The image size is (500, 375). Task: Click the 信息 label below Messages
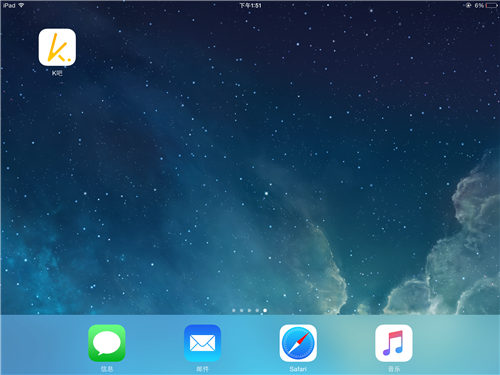(107, 369)
